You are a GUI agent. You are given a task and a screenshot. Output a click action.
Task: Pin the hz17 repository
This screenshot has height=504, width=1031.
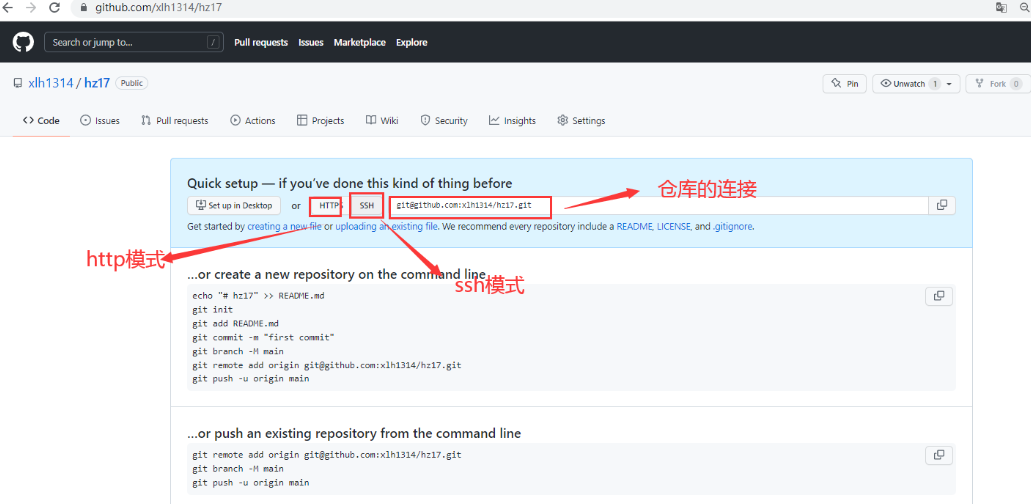[845, 84]
